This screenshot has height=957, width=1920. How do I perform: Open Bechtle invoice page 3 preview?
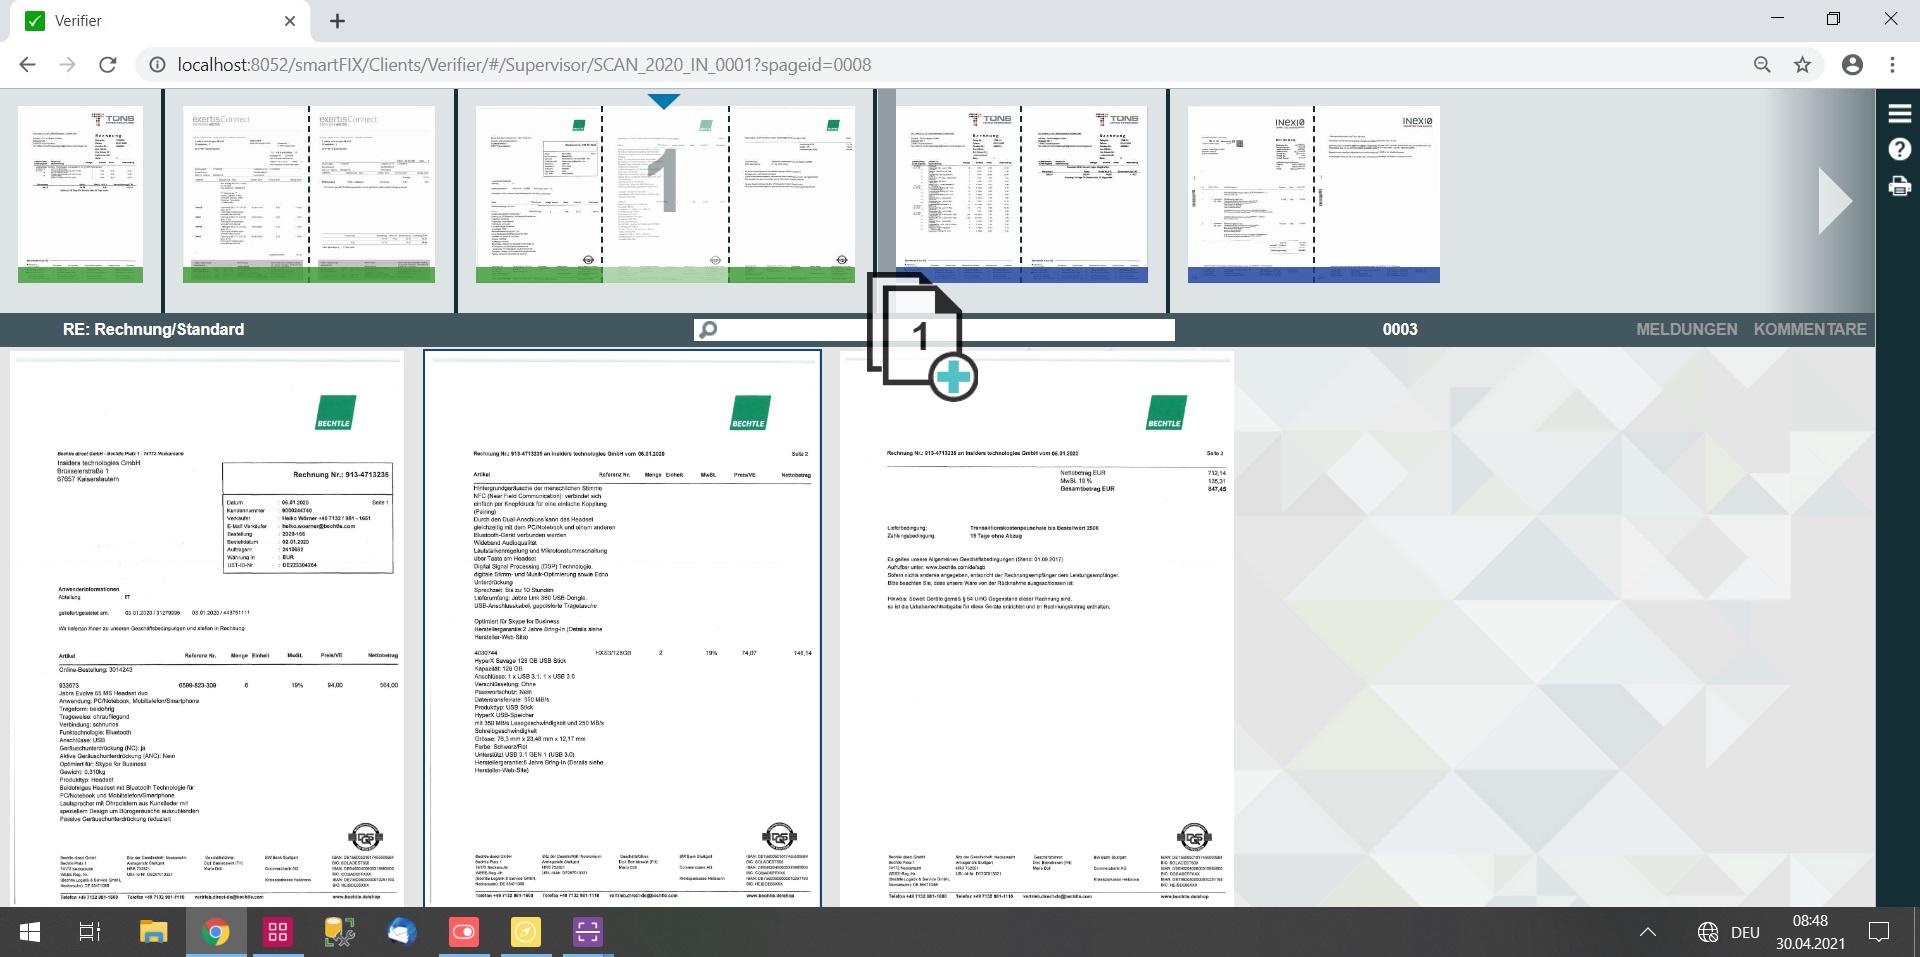tap(1037, 628)
